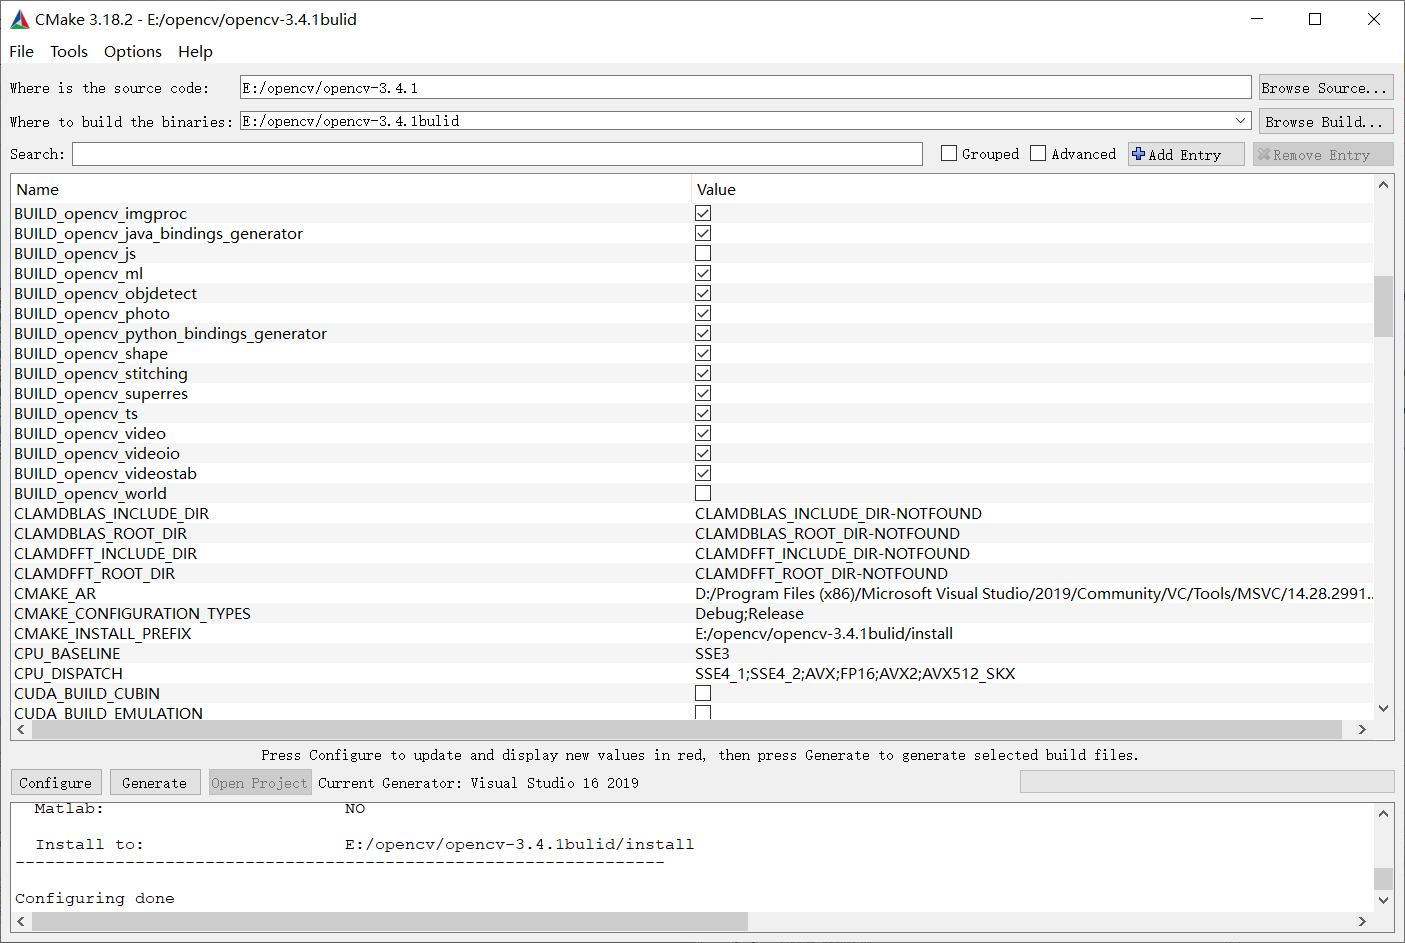
Task: Expand the build binaries path dropdown
Action: pos(1240,121)
